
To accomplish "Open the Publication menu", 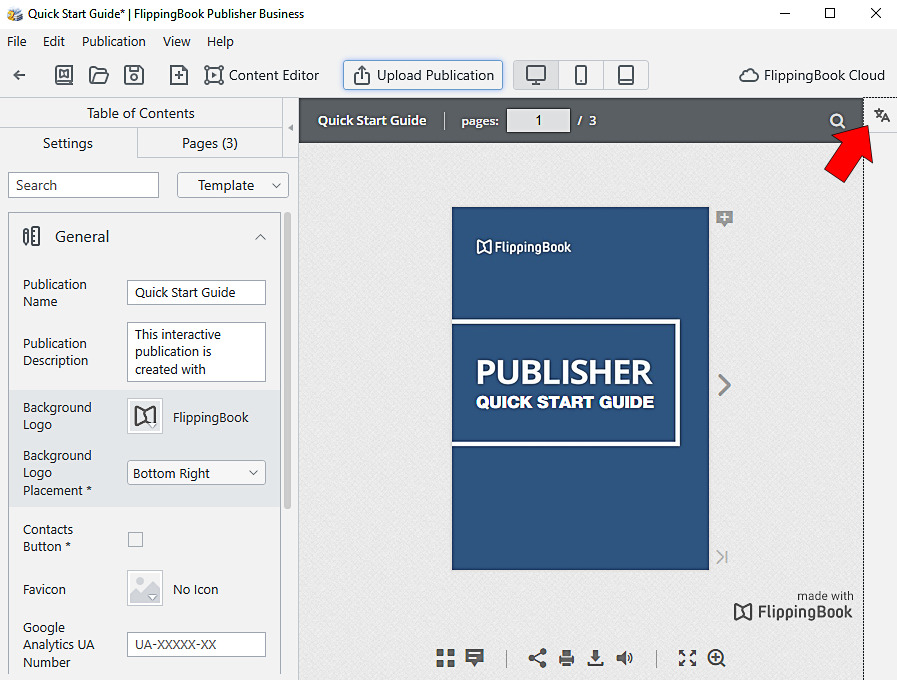I will [x=114, y=42].
